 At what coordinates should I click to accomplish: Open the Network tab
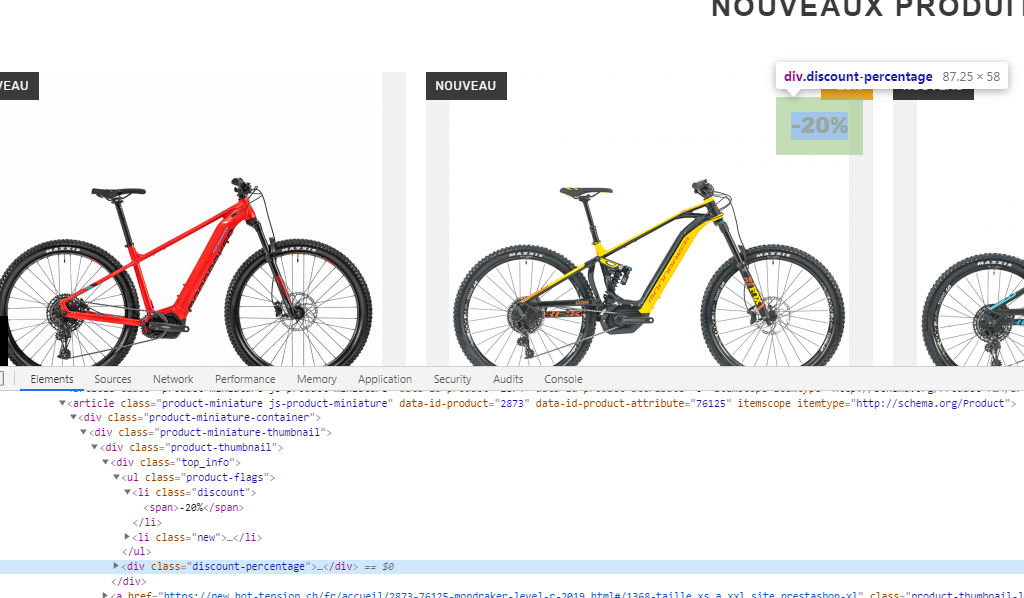(x=173, y=379)
